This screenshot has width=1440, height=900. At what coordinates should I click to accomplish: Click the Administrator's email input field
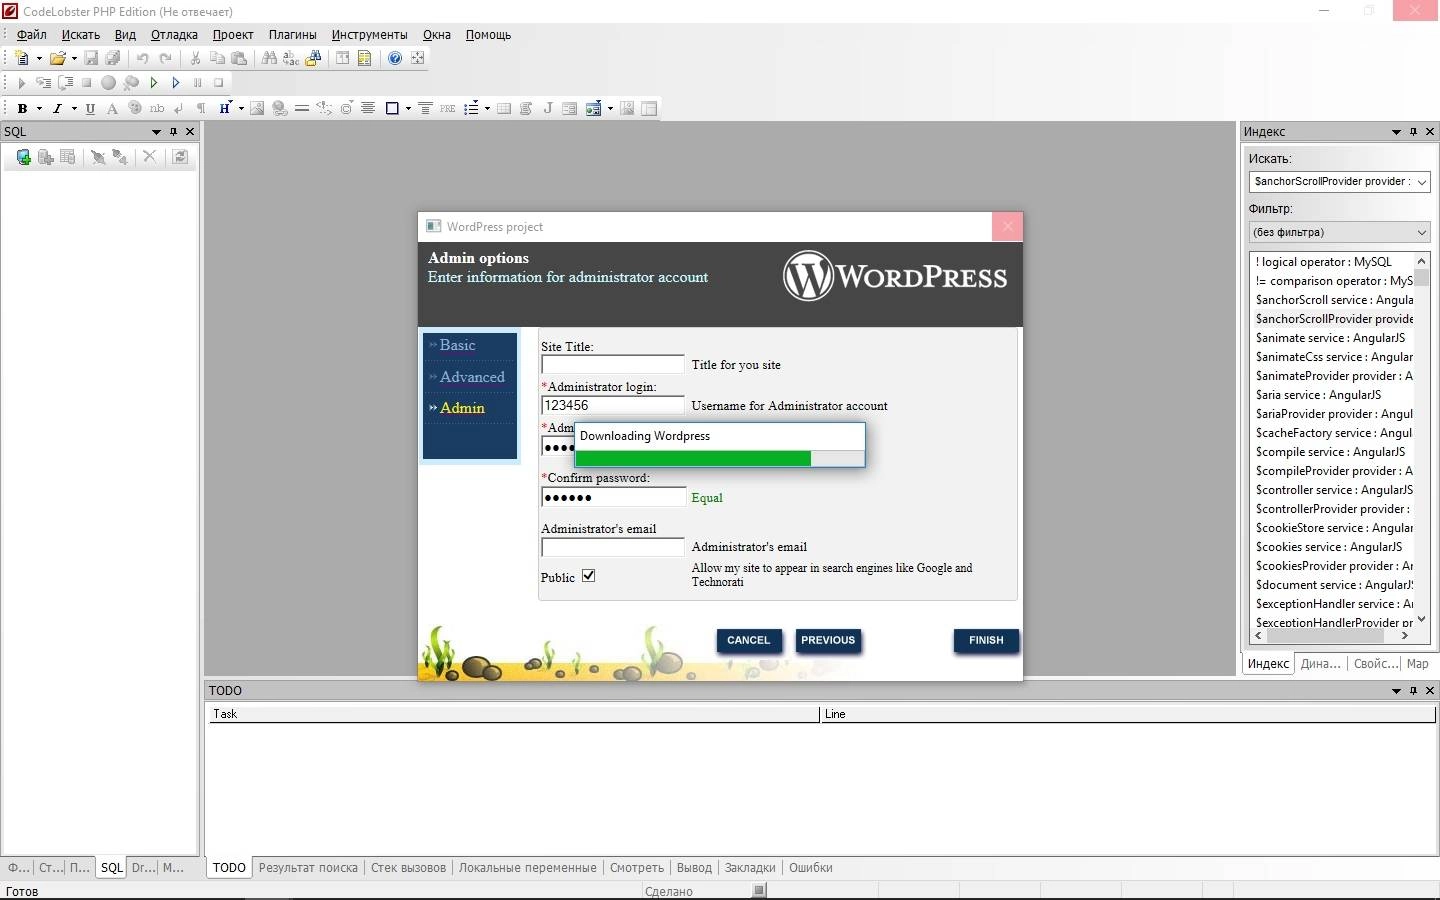613,547
